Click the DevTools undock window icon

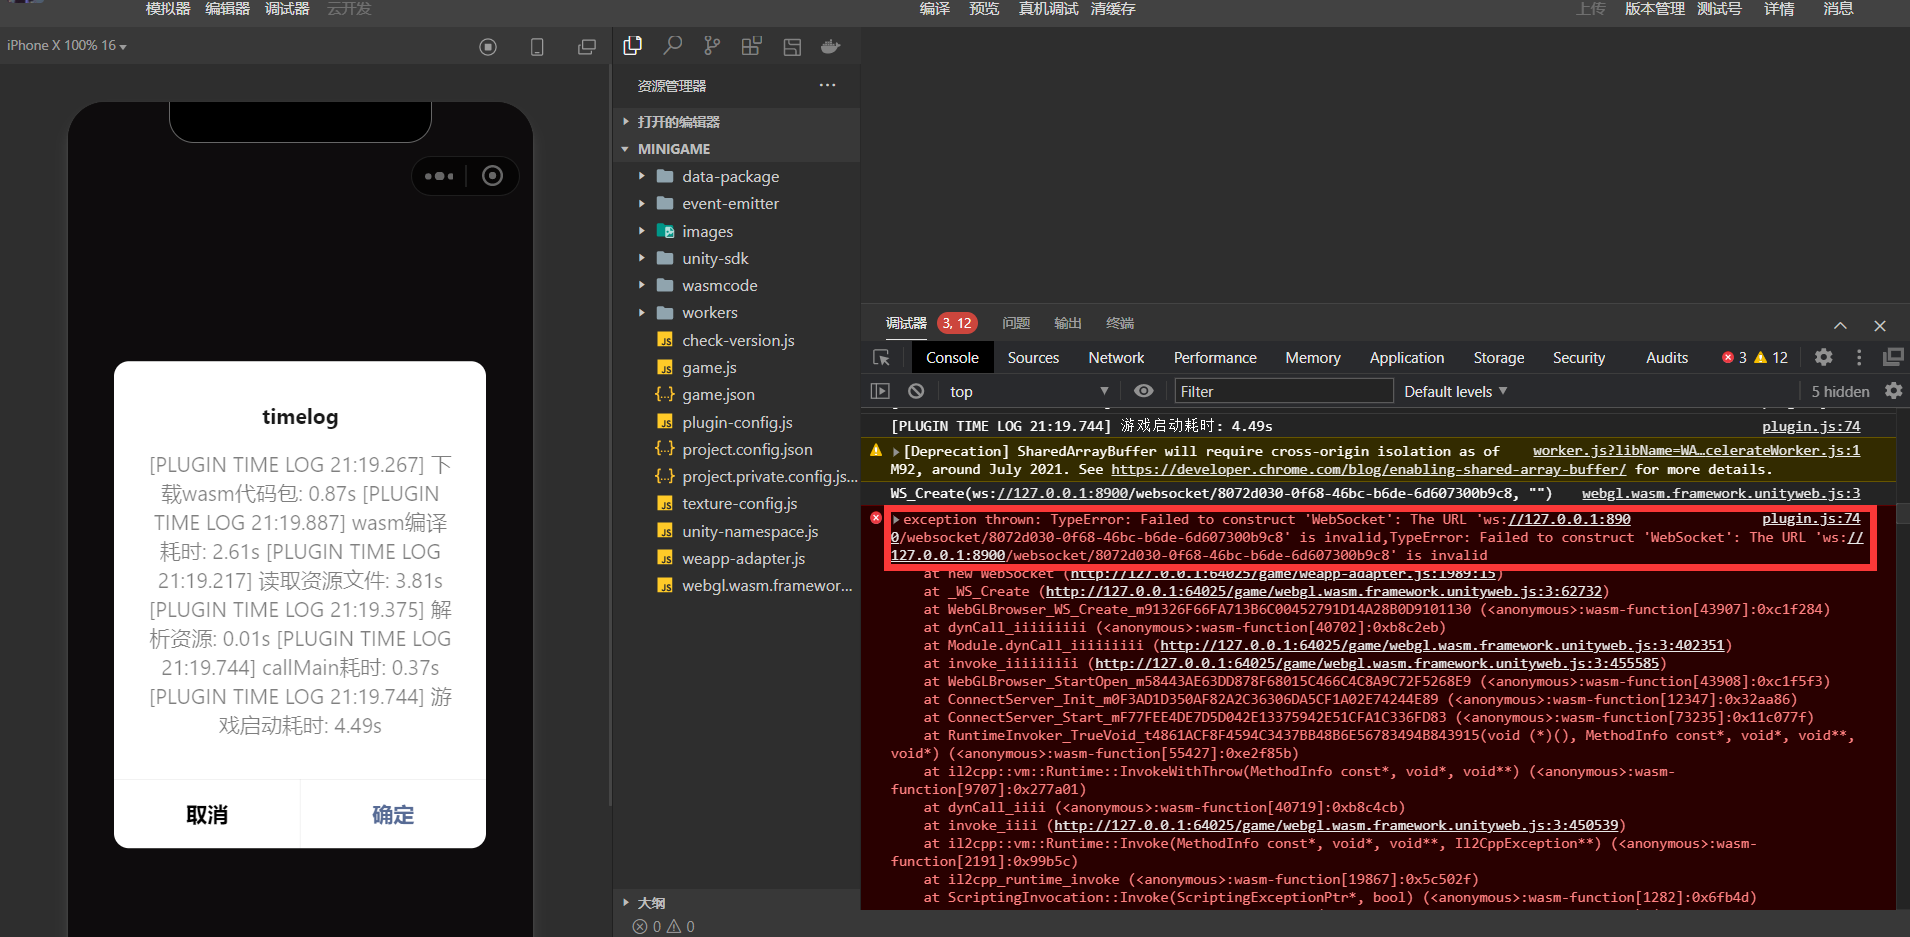click(1893, 357)
